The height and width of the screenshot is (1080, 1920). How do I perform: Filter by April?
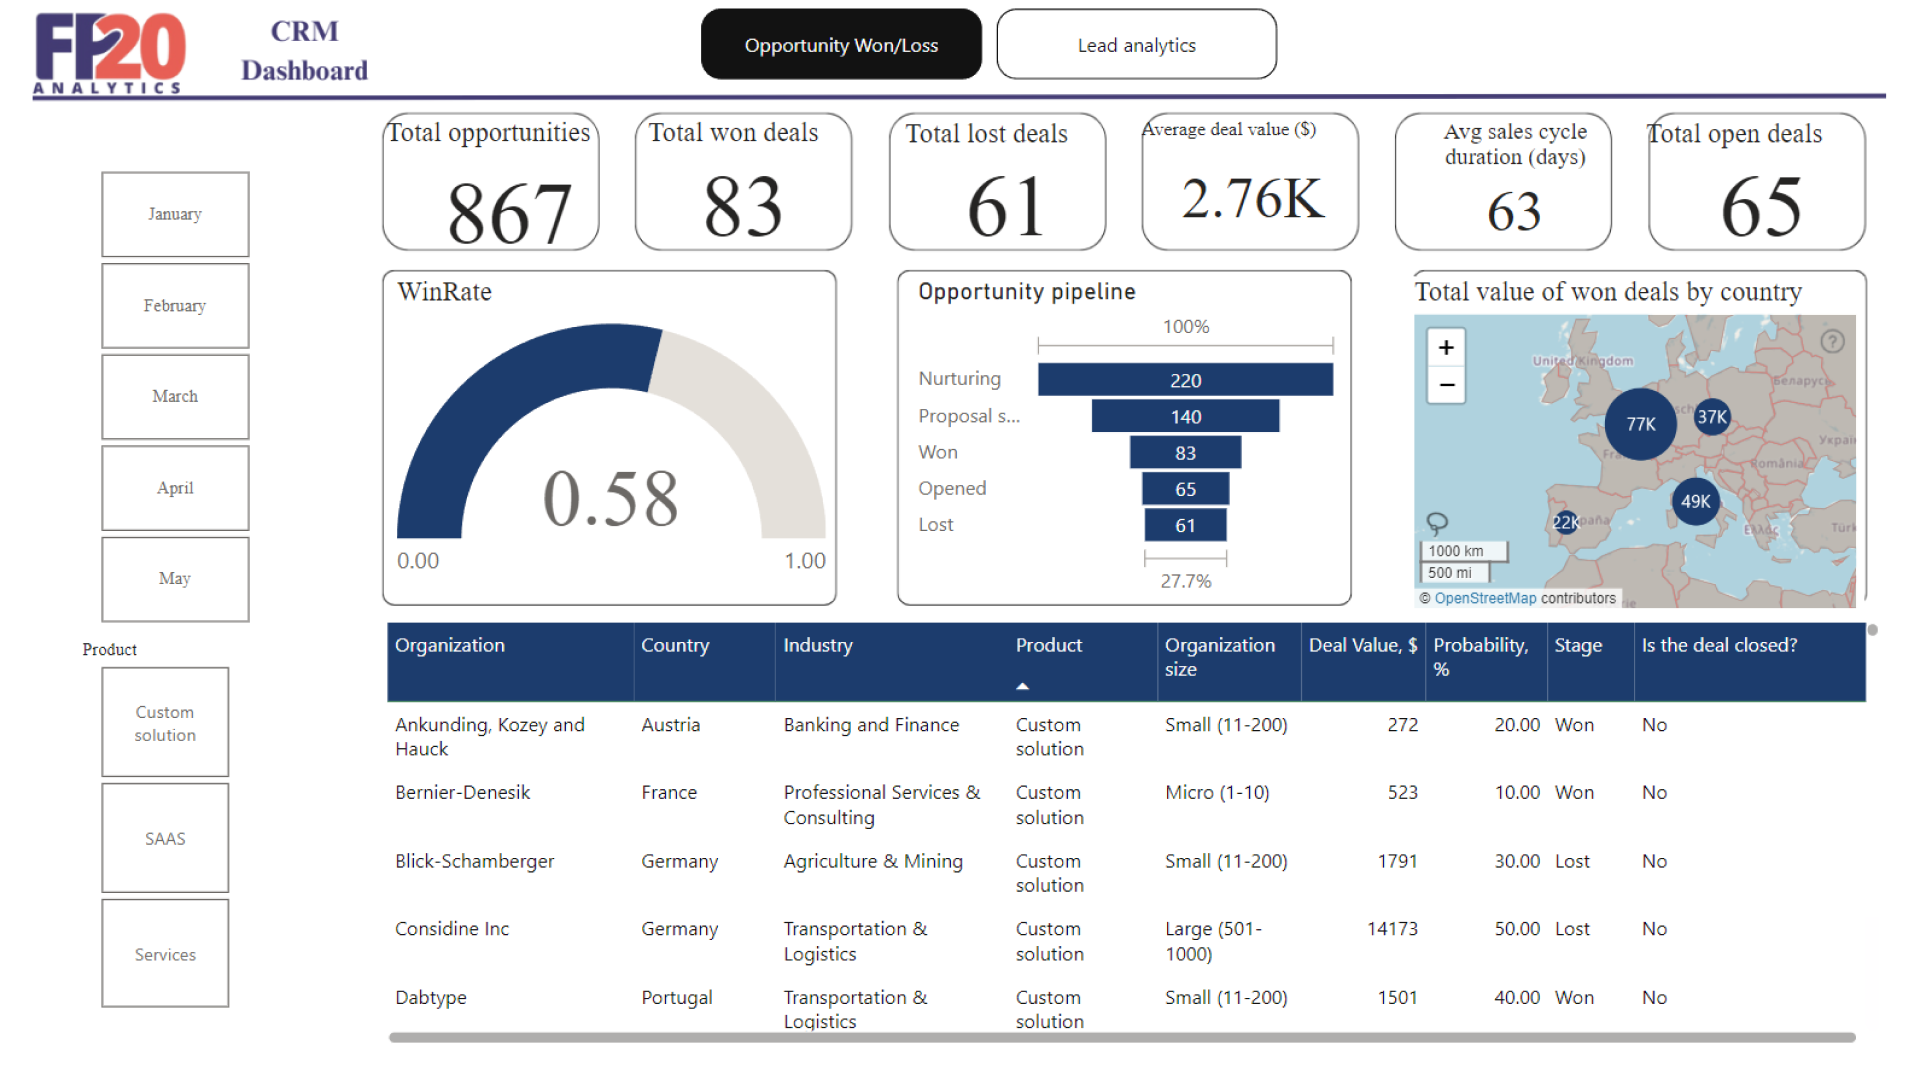coord(175,488)
